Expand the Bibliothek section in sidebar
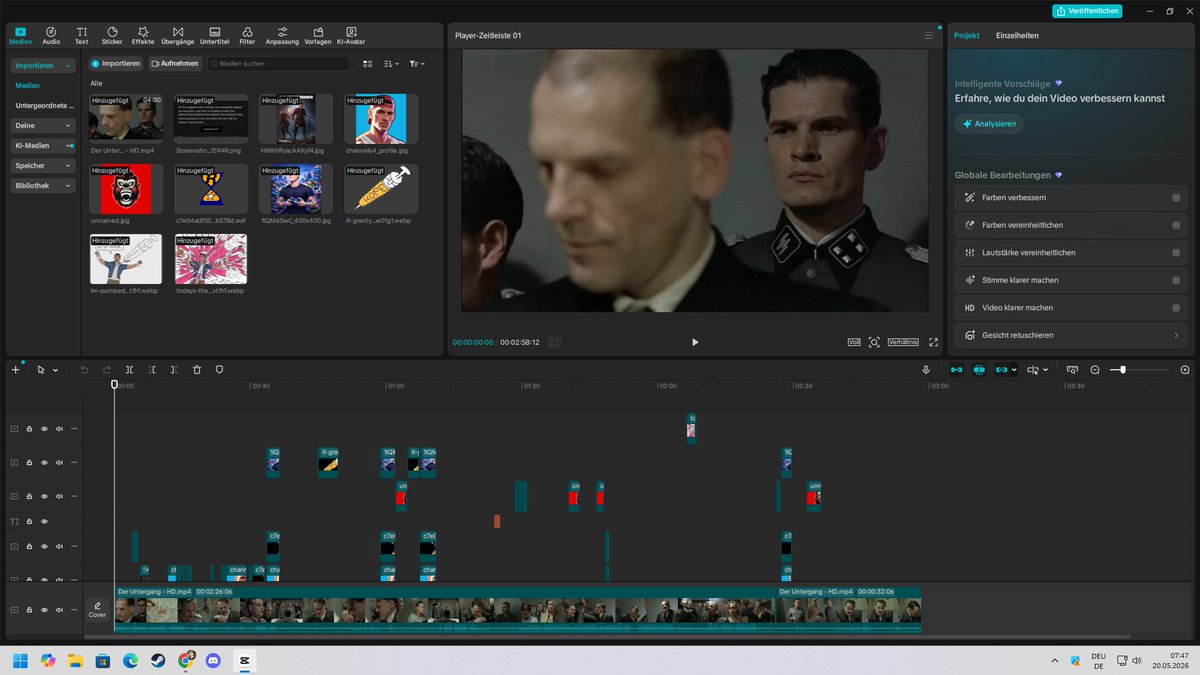 [x=43, y=185]
